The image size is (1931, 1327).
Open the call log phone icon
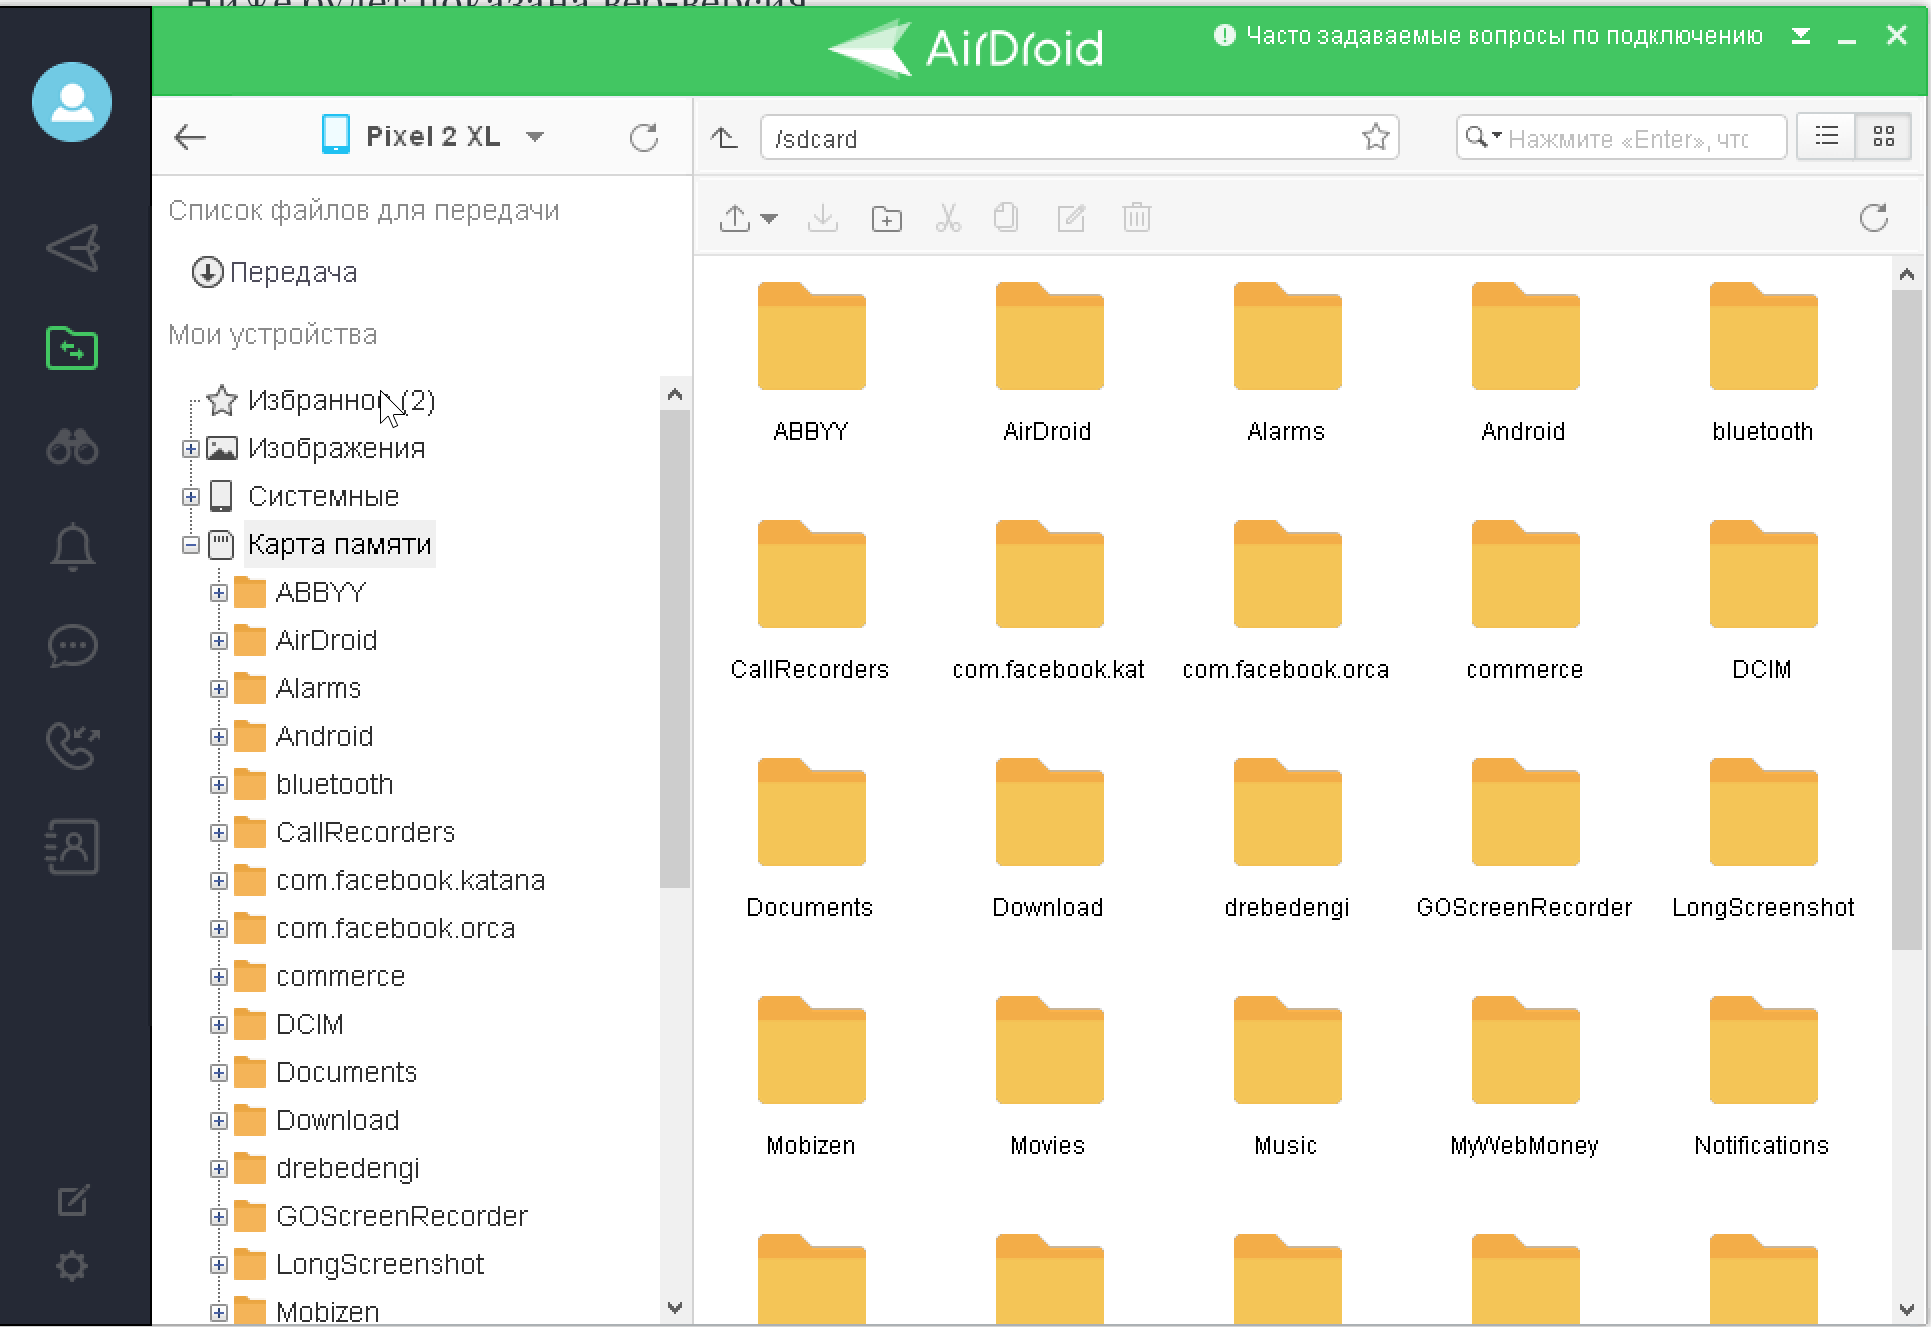click(x=72, y=746)
